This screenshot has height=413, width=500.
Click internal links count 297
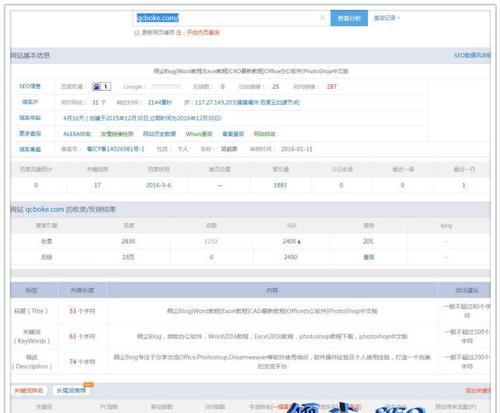point(331,87)
